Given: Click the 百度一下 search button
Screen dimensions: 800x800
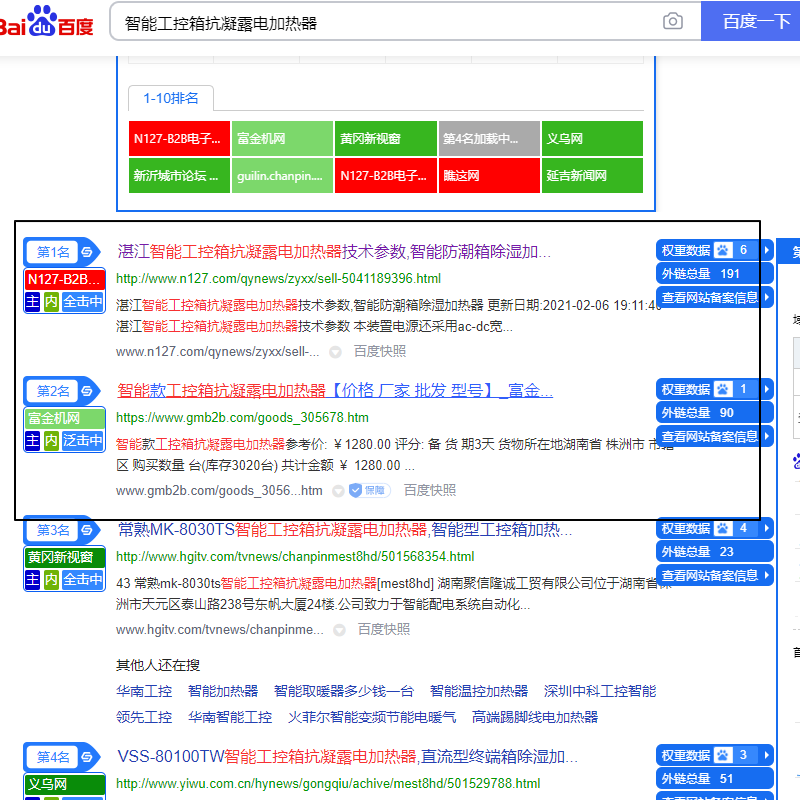Looking at the screenshot, I should click(751, 21).
